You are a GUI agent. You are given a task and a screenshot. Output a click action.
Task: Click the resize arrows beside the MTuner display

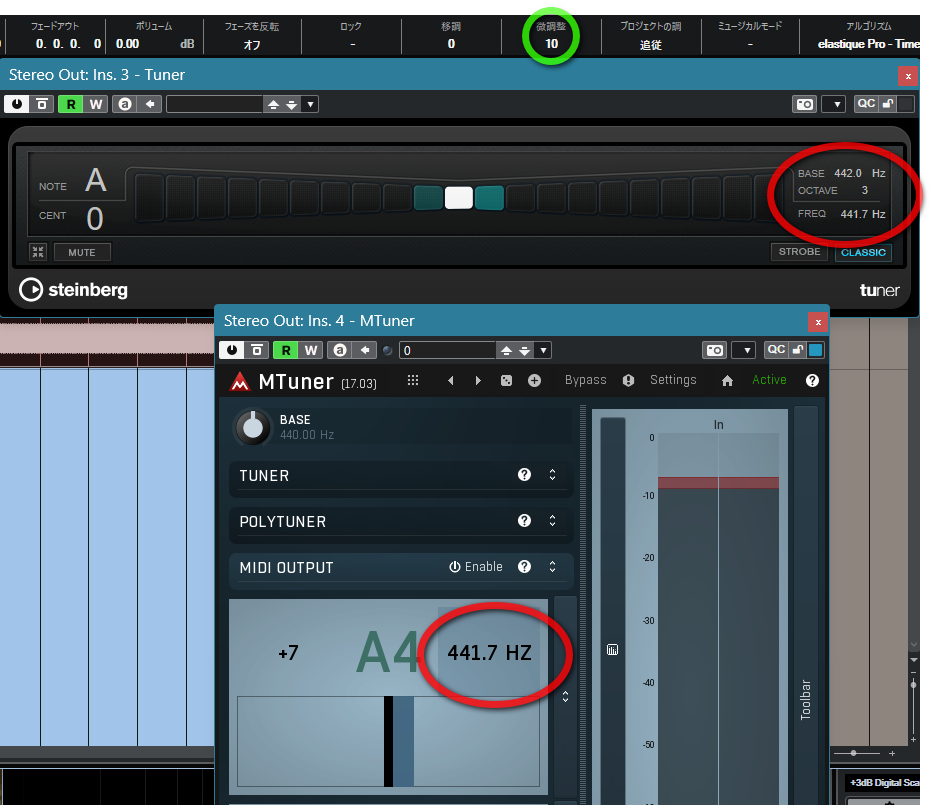[x=565, y=696]
